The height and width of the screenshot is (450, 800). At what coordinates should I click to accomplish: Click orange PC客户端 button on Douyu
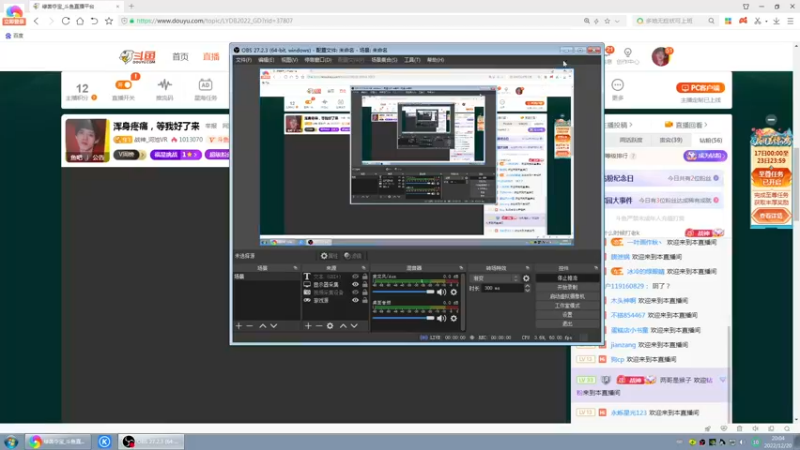[x=701, y=88]
